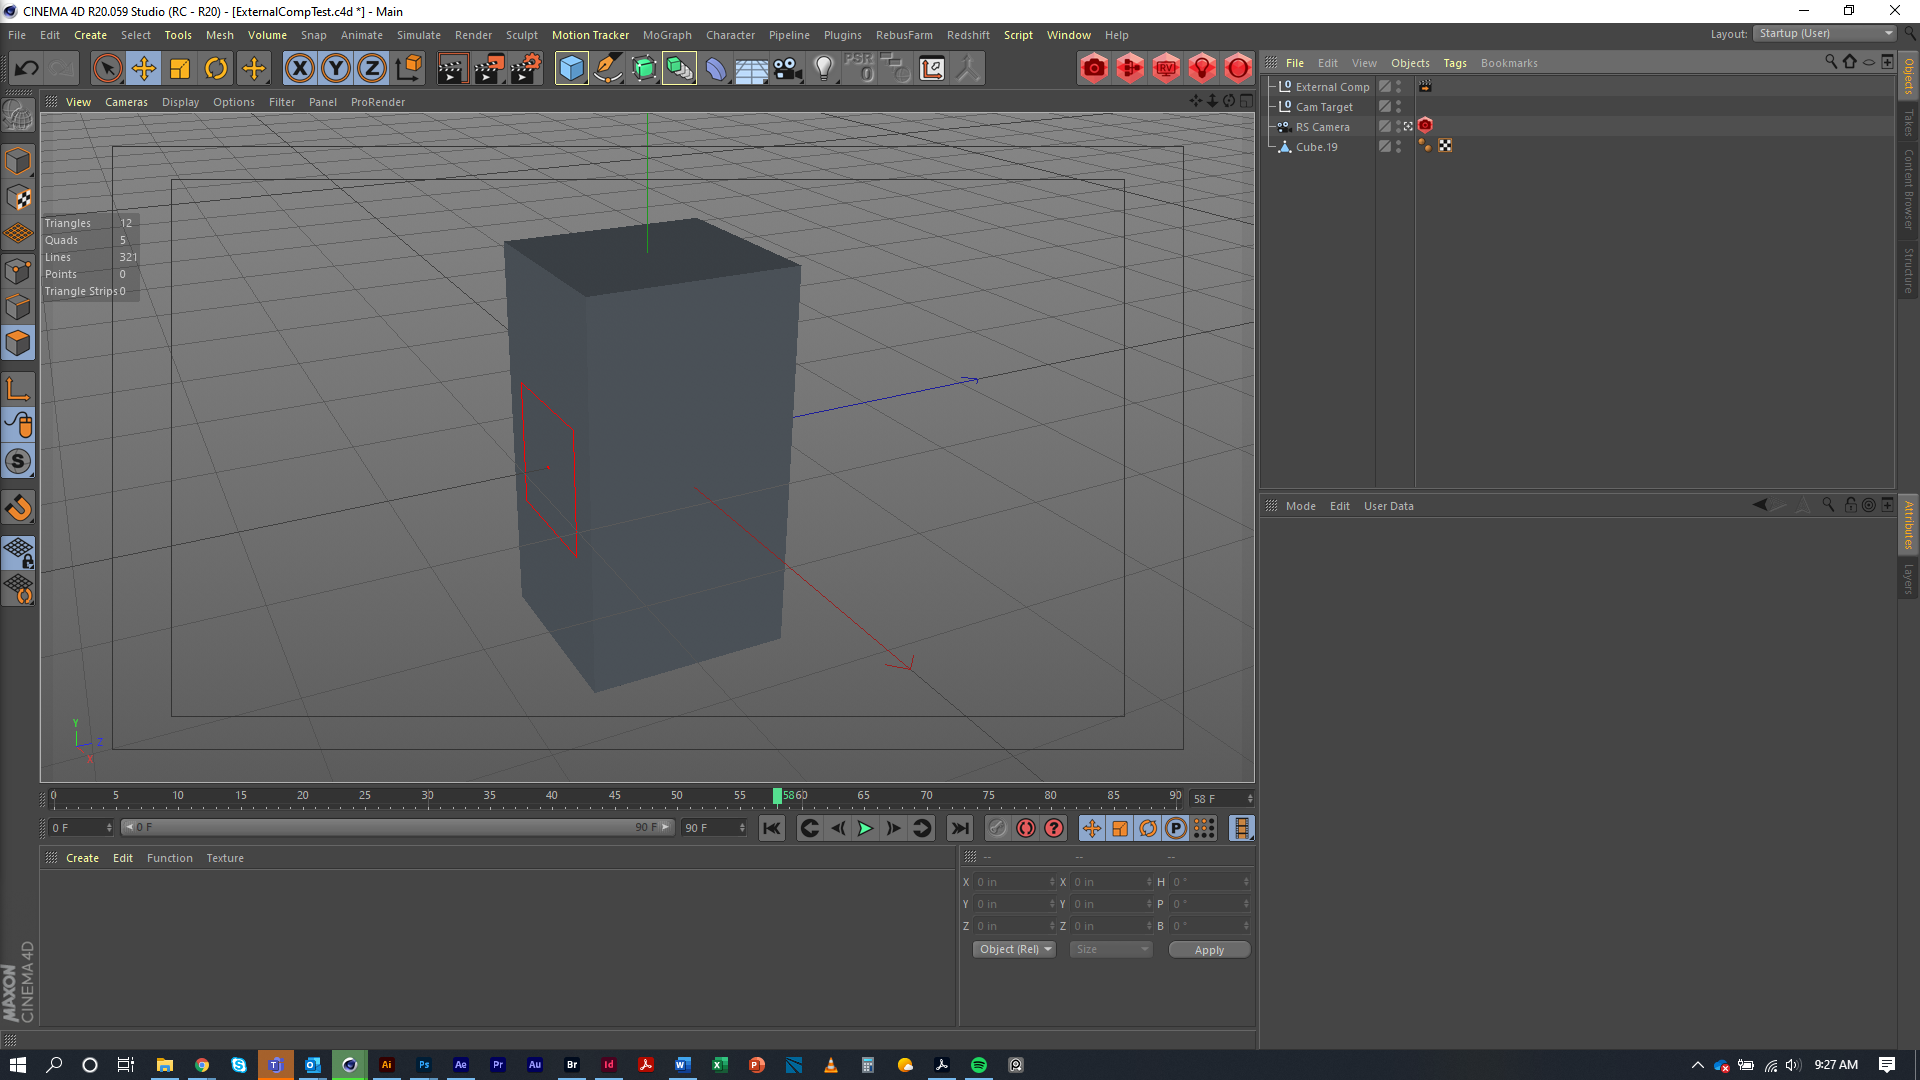Open the MoGraph menu
This screenshot has height=1080, width=1920.
667,35
